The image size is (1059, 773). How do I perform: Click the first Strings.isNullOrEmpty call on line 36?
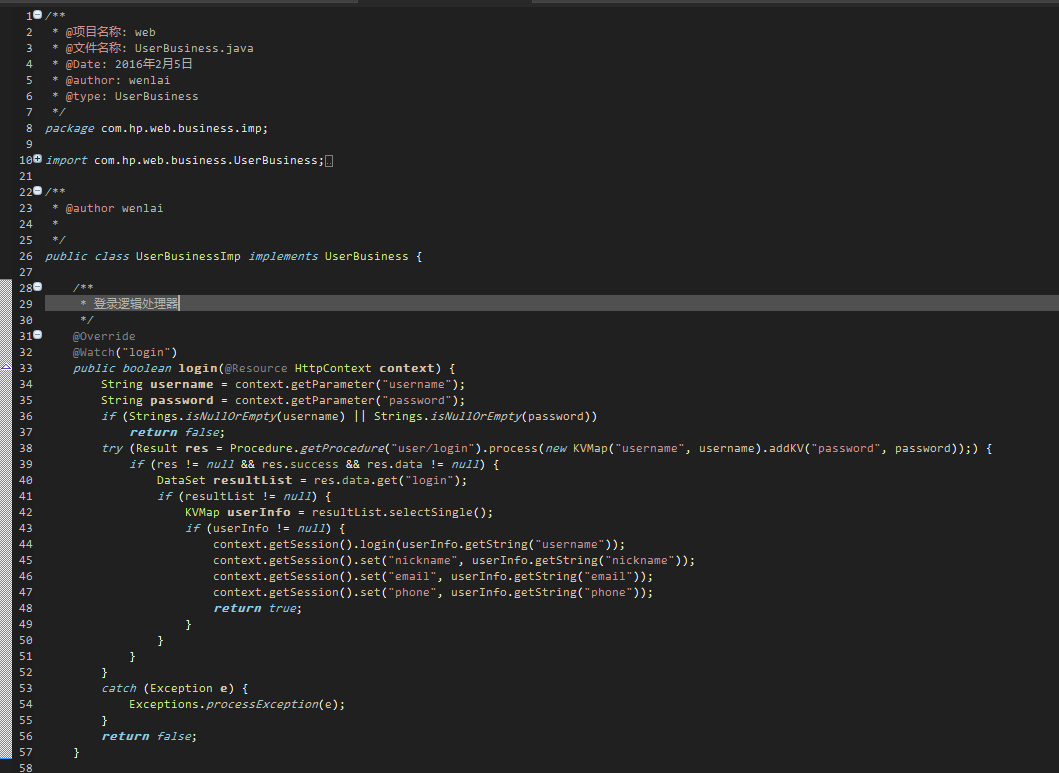[236, 416]
